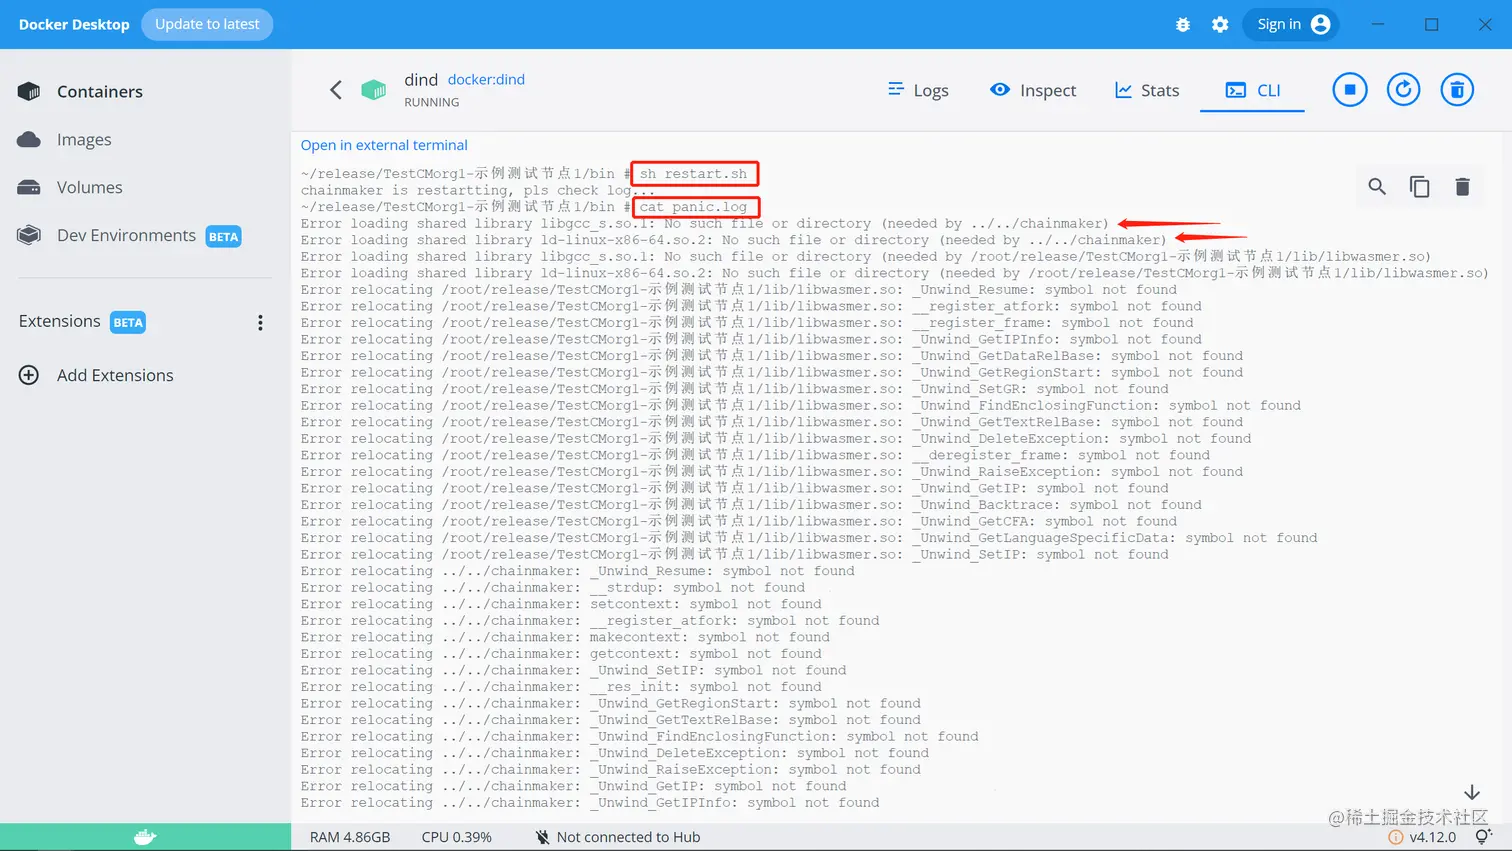Click the 'setcontext: symbol not found' line
This screenshot has height=851, width=1512.
pos(561,604)
